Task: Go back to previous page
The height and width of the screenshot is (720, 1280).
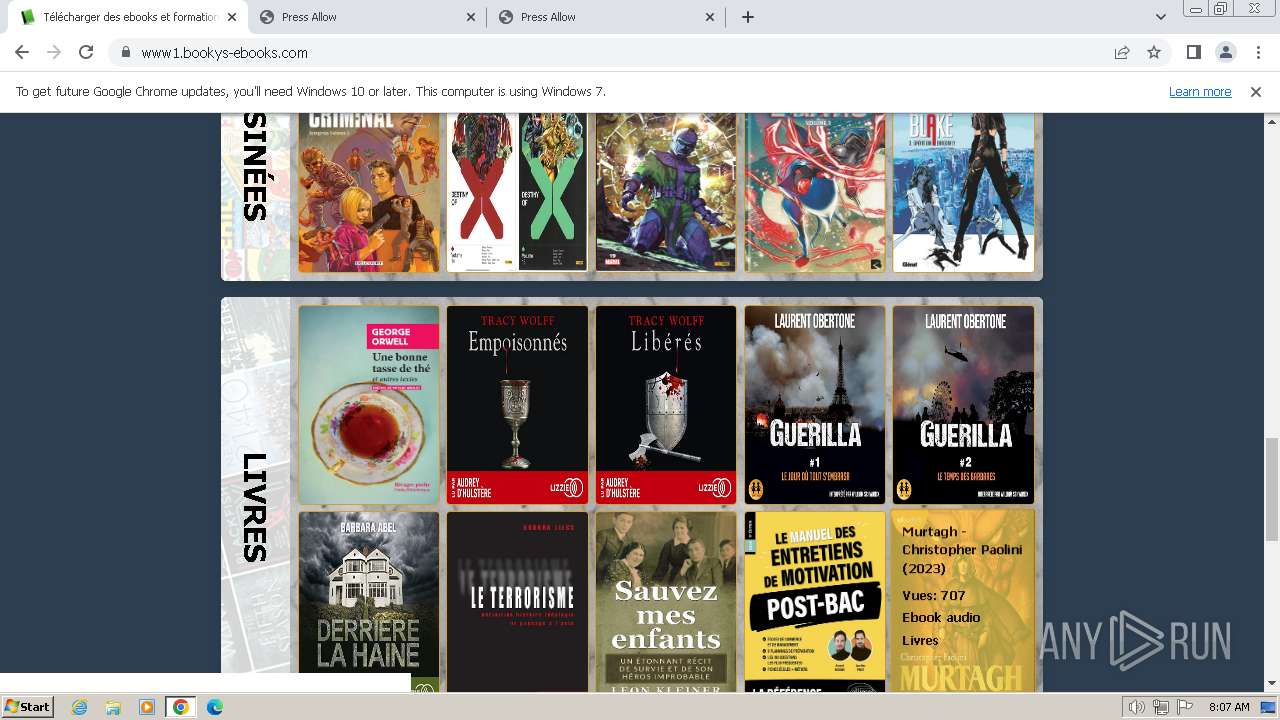Action: [22, 52]
